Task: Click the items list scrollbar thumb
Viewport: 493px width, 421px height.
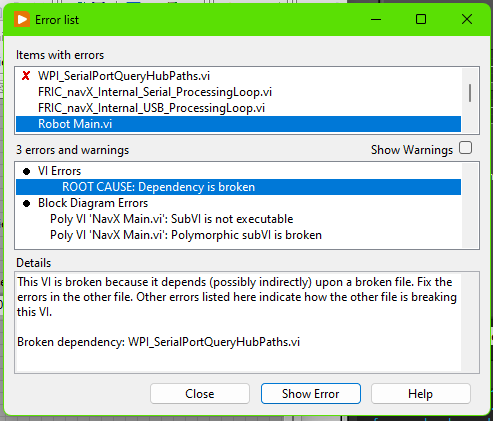Action: [x=470, y=93]
